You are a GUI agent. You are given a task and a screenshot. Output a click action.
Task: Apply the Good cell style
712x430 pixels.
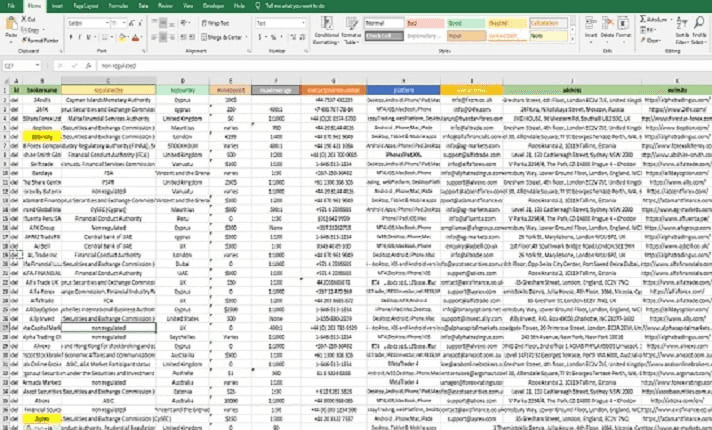point(465,21)
